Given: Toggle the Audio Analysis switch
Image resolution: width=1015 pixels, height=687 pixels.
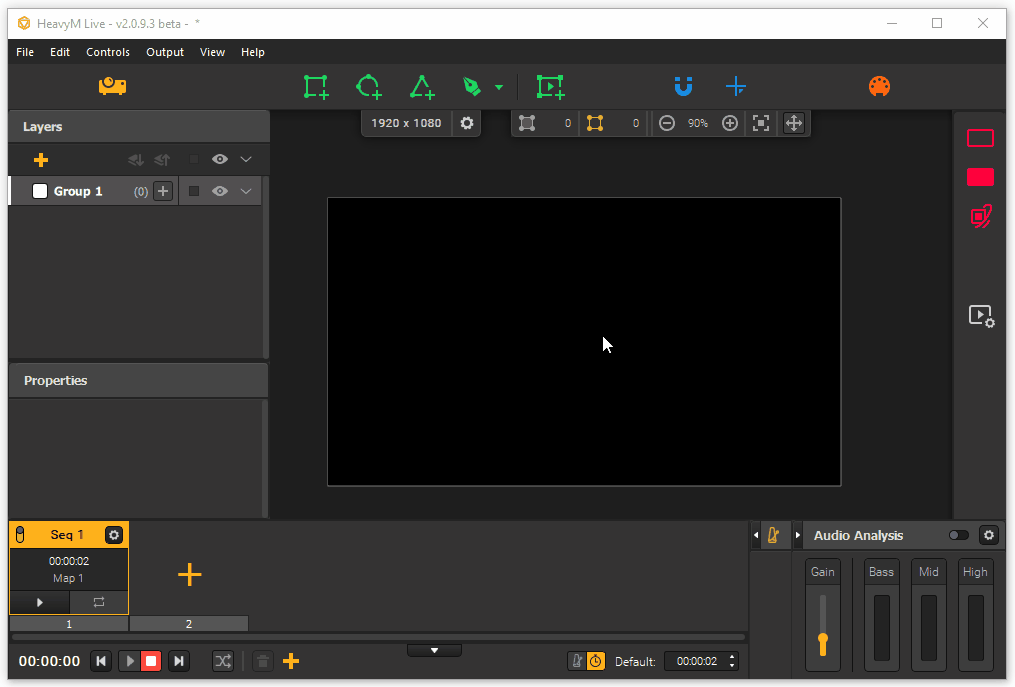Looking at the screenshot, I should point(958,535).
